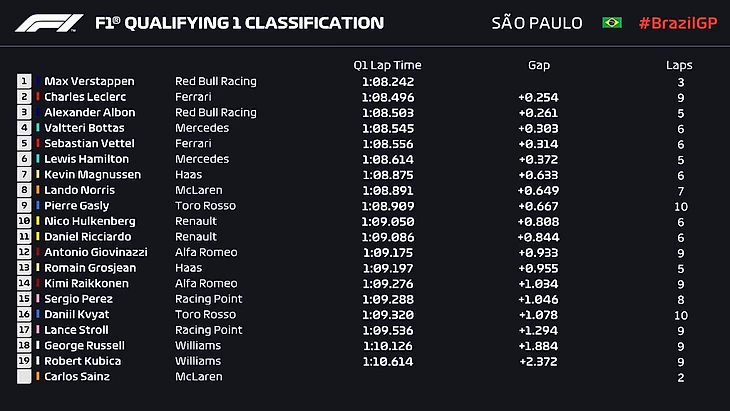Click the orange team color bar beside Lando Norris
730x411 pixels.
coord(38,190)
